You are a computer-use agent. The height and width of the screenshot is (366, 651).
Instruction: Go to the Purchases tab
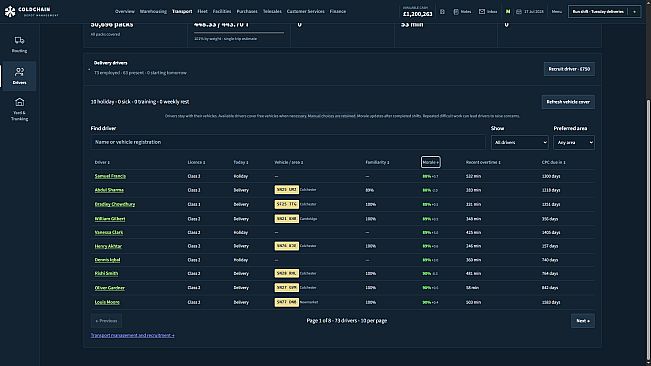pyautogui.click(x=247, y=12)
